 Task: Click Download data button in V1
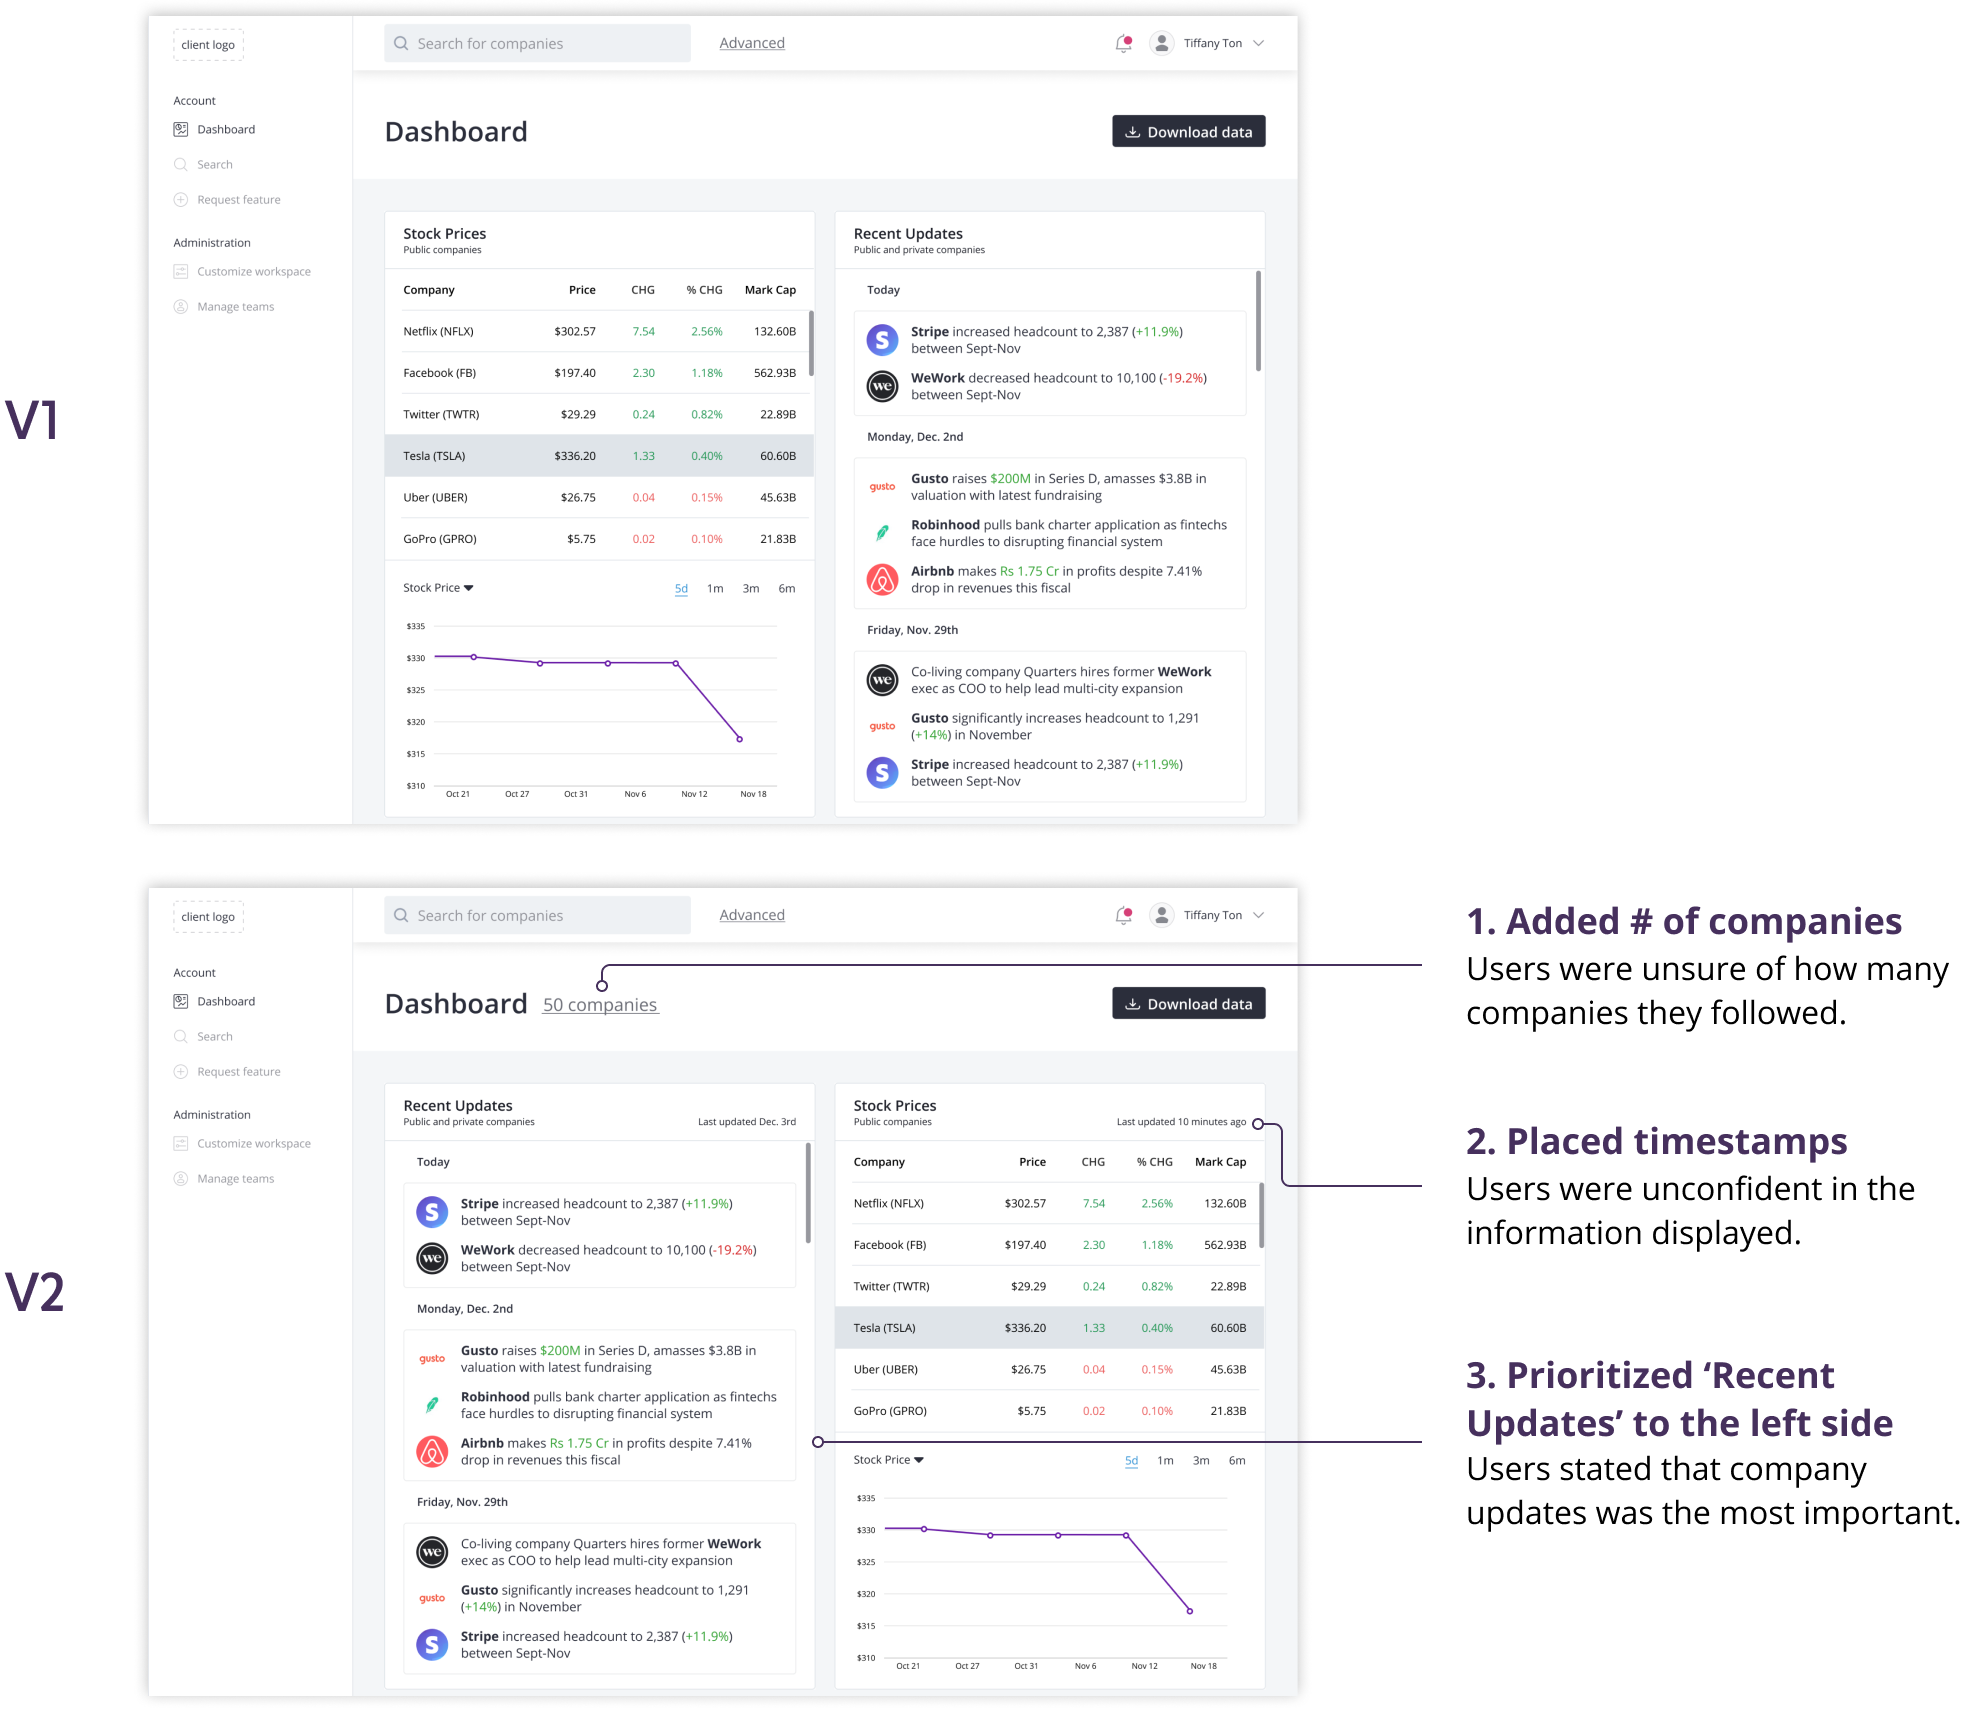[x=1189, y=131]
